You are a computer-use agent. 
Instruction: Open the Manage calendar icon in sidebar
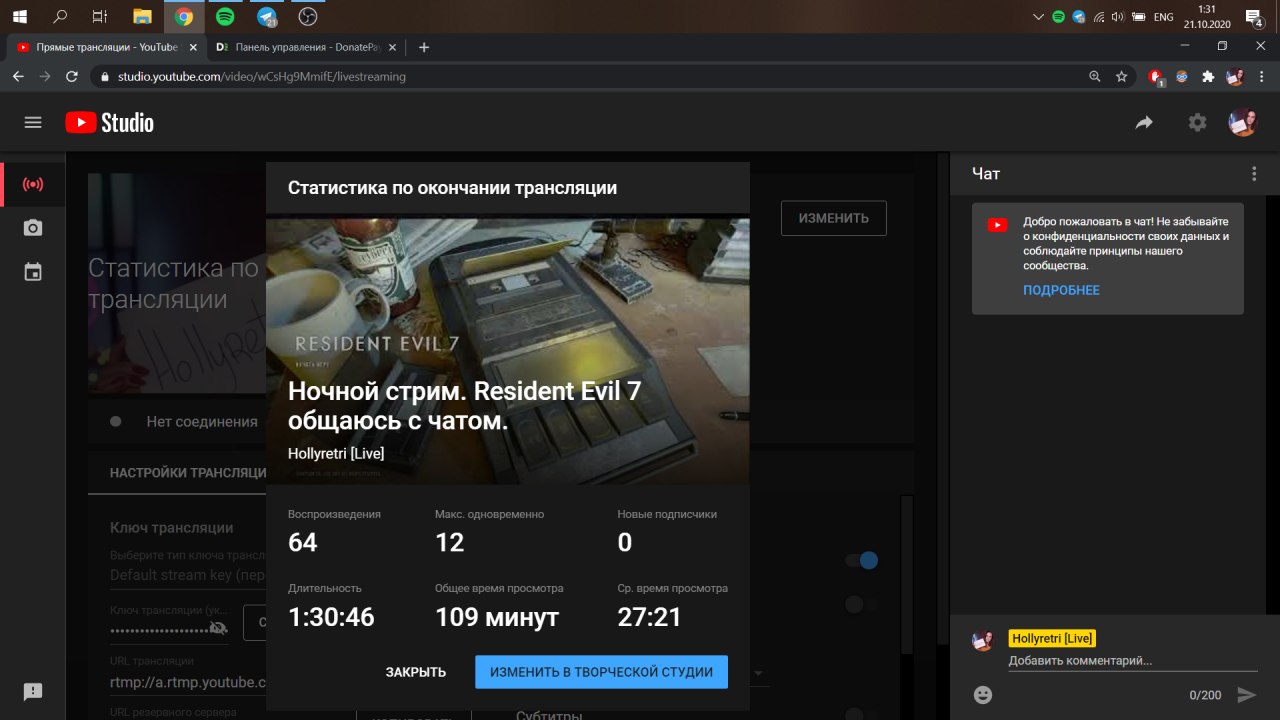click(33, 272)
